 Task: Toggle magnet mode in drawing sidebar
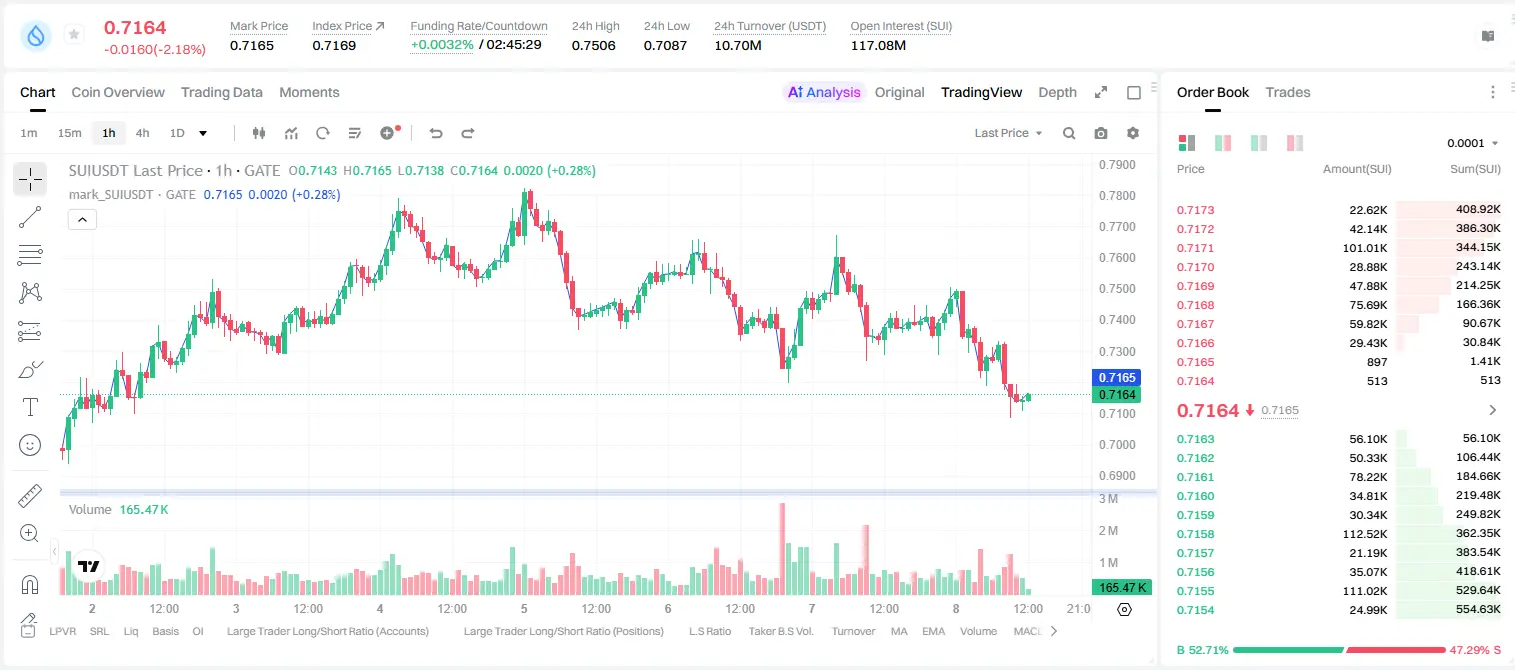(30, 584)
